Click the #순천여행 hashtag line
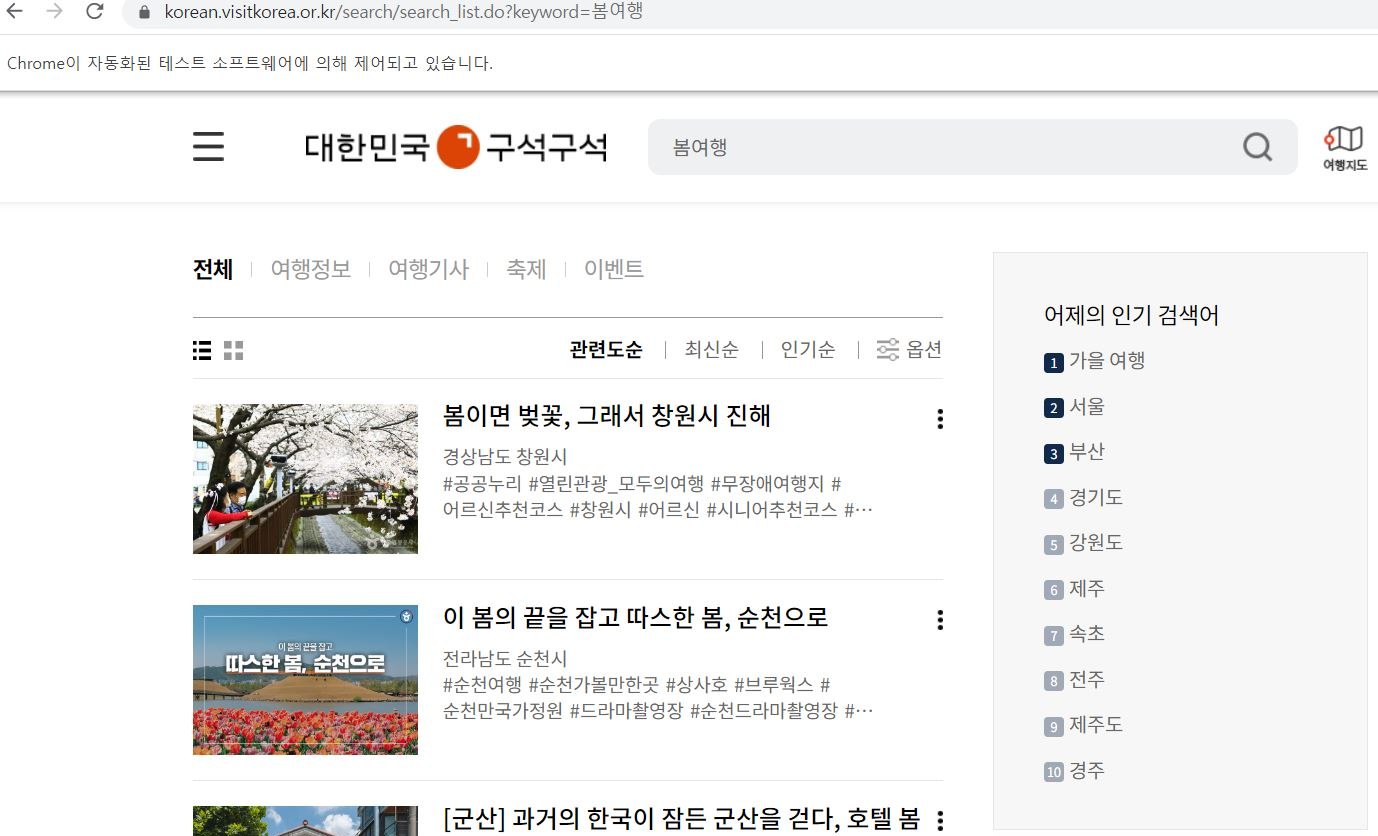The image size is (1378, 836). point(637,685)
